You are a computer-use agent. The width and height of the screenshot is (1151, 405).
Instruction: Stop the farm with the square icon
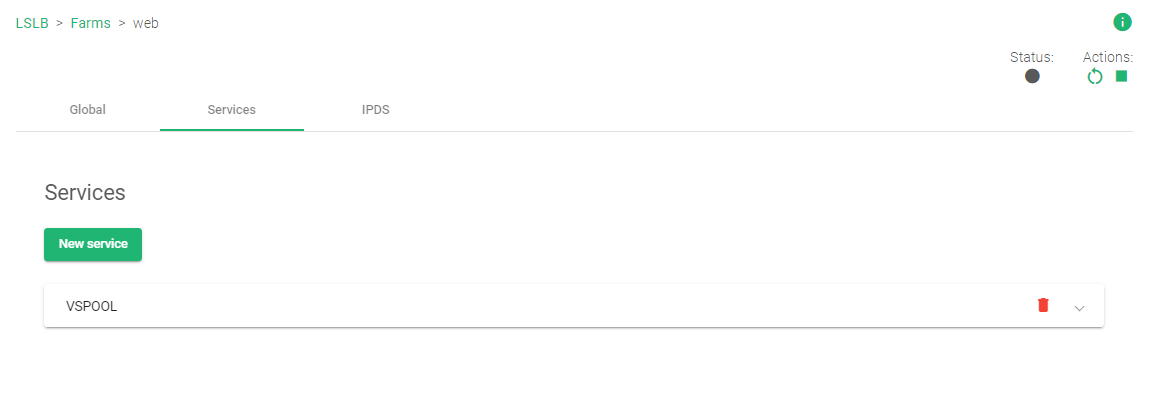tap(1121, 76)
